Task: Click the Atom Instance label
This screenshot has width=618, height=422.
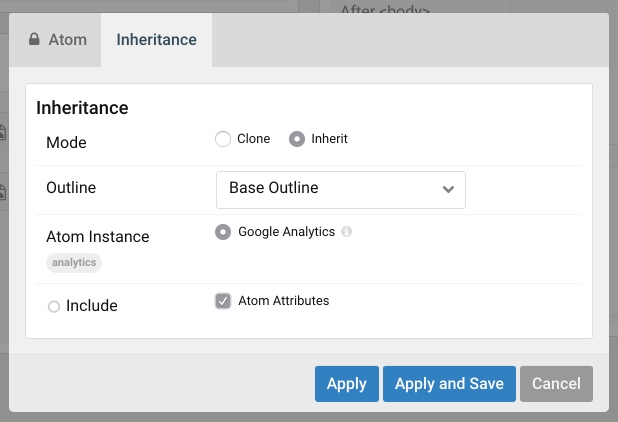Action: pos(98,237)
